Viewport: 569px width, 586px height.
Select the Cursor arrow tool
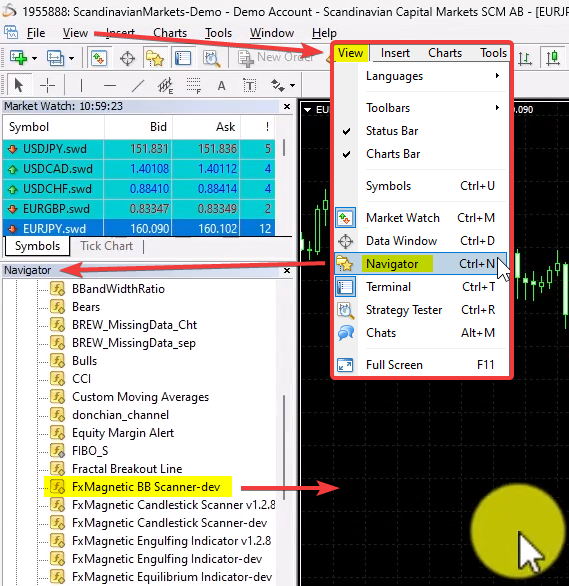[18, 86]
